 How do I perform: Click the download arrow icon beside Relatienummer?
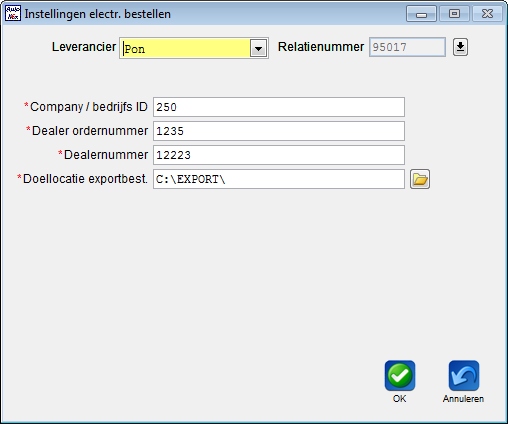(x=460, y=47)
